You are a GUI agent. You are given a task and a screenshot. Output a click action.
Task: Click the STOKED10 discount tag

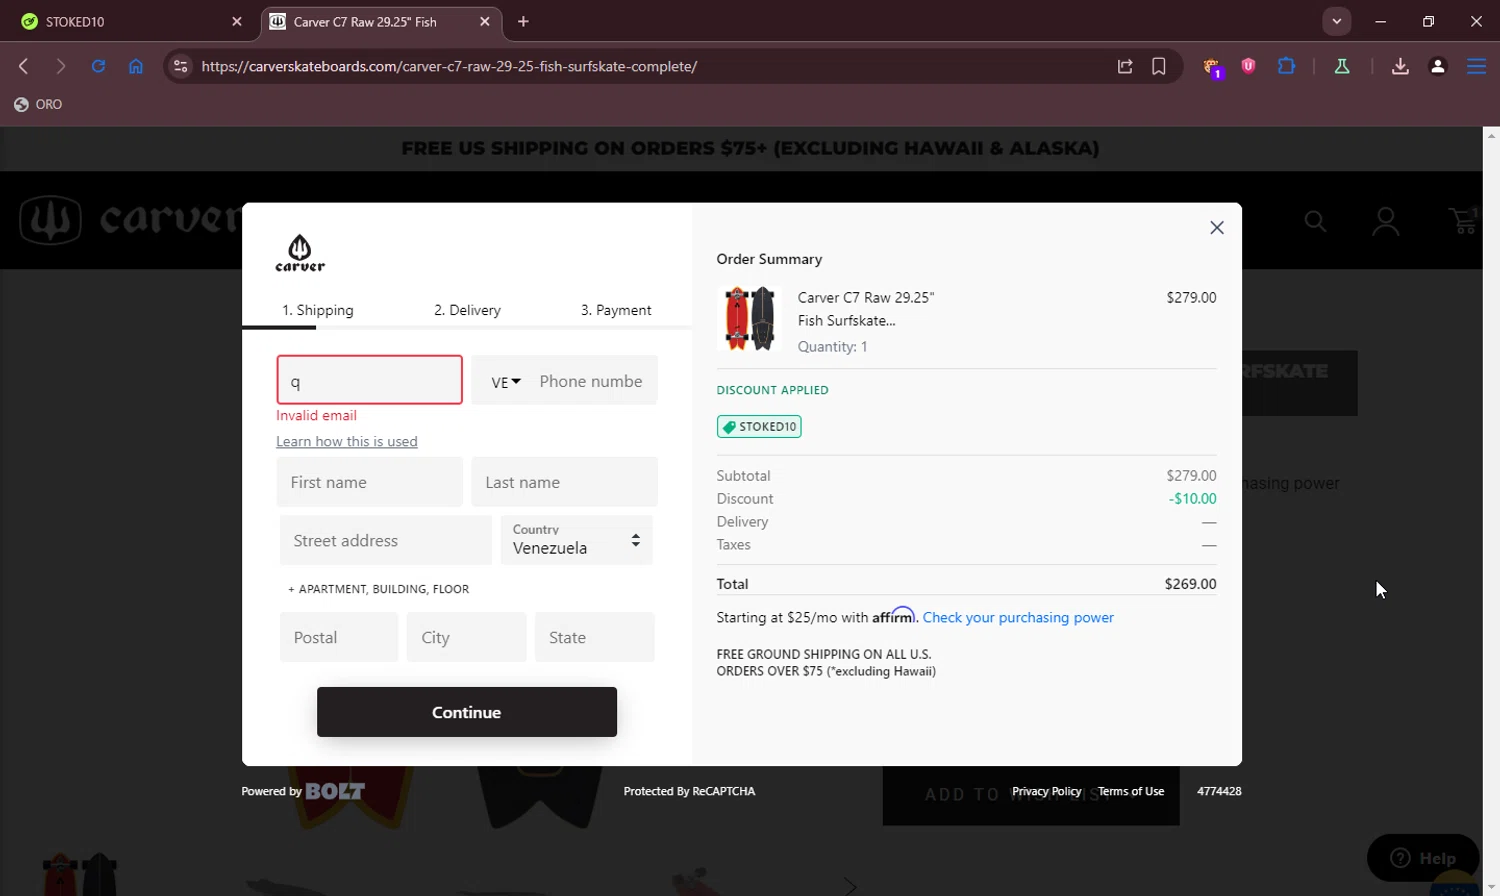[x=759, y=427]
